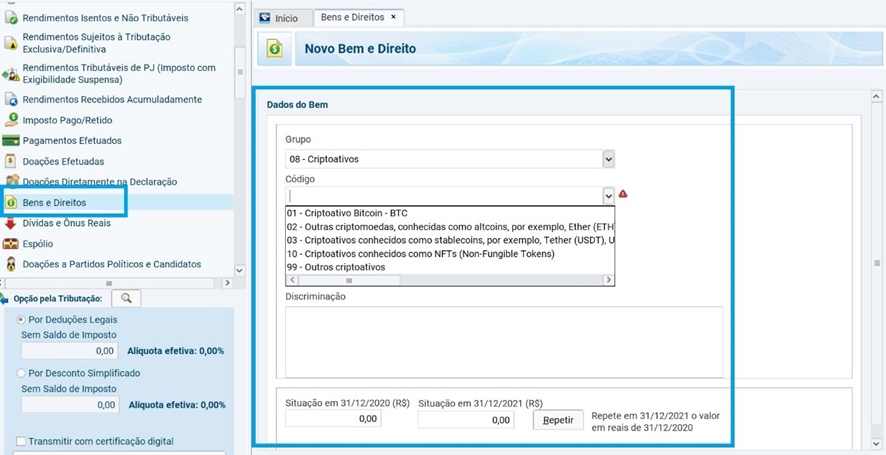The height and width of the screenshot is (455, 886).
Task: Collapse the Código dropdown arrow
Action: [608, 195]
